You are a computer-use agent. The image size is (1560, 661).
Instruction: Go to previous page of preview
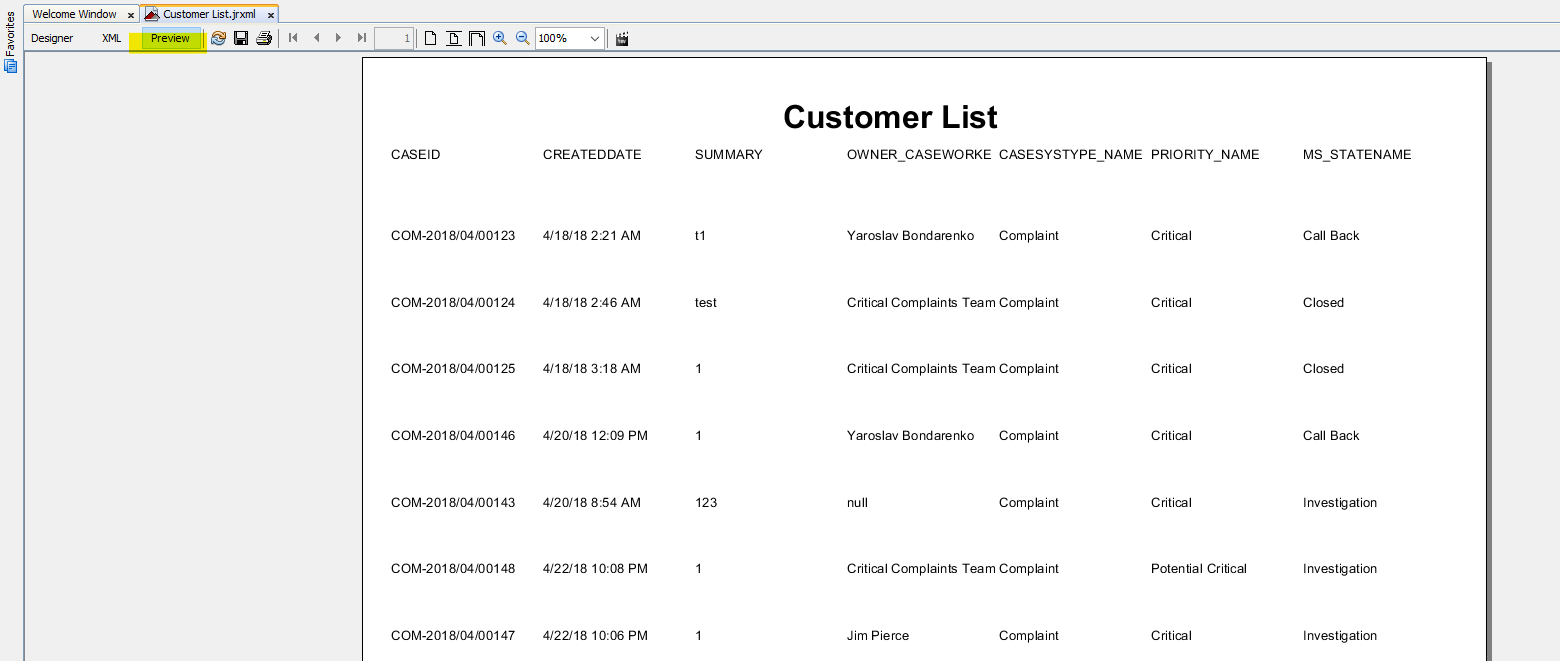point(316,38)
